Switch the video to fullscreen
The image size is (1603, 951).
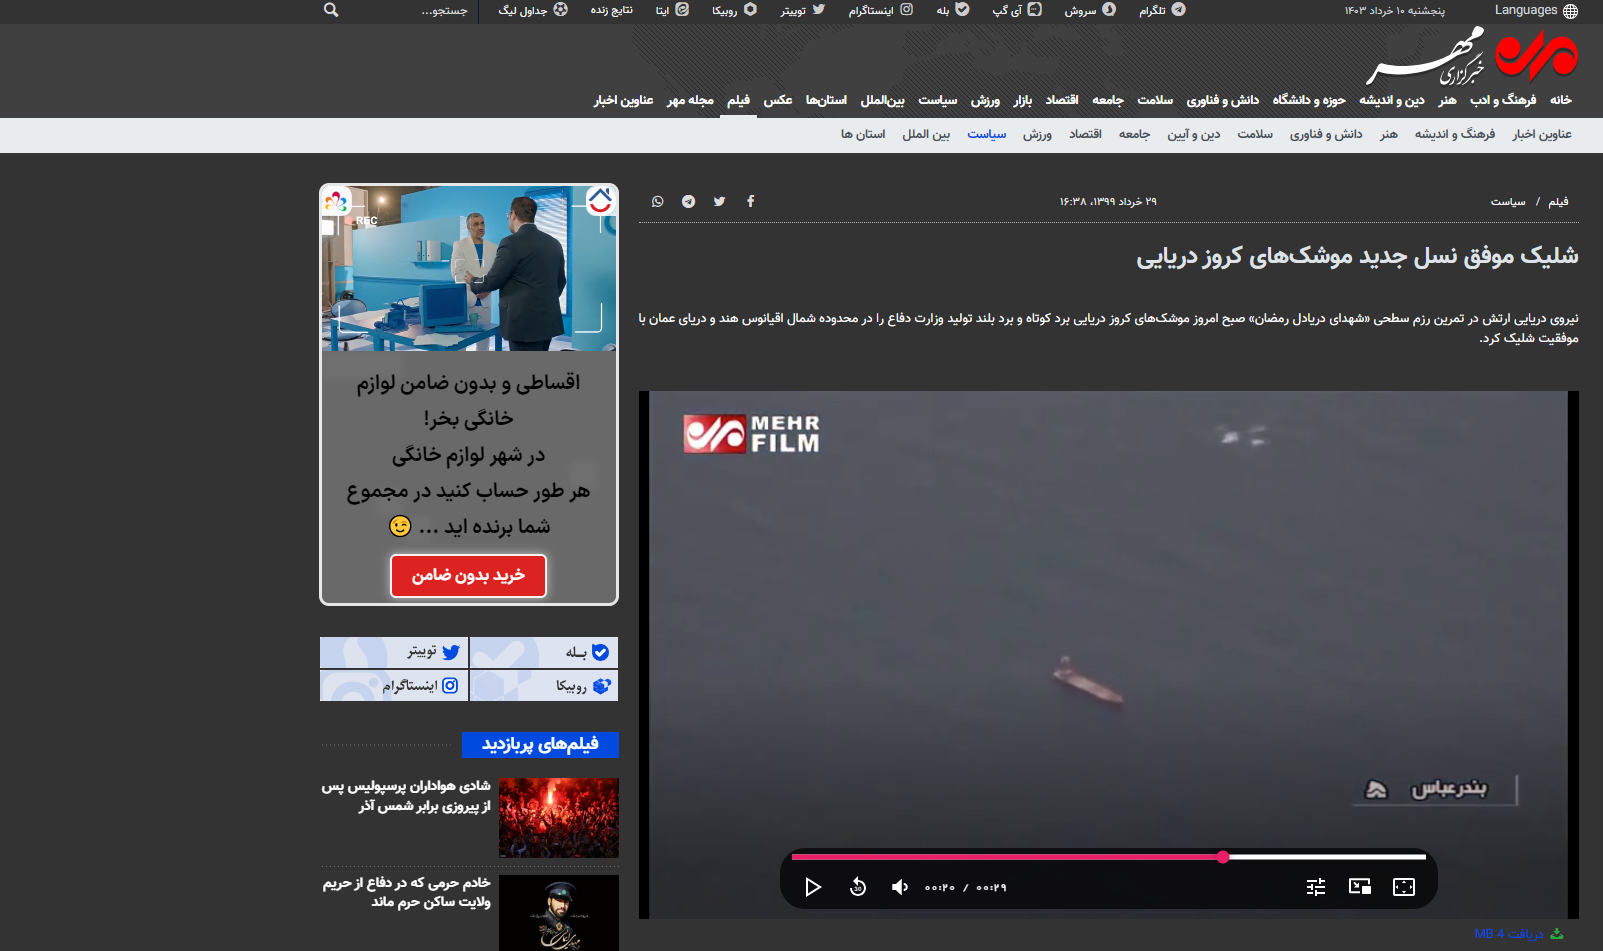(x=1404, y=887)
